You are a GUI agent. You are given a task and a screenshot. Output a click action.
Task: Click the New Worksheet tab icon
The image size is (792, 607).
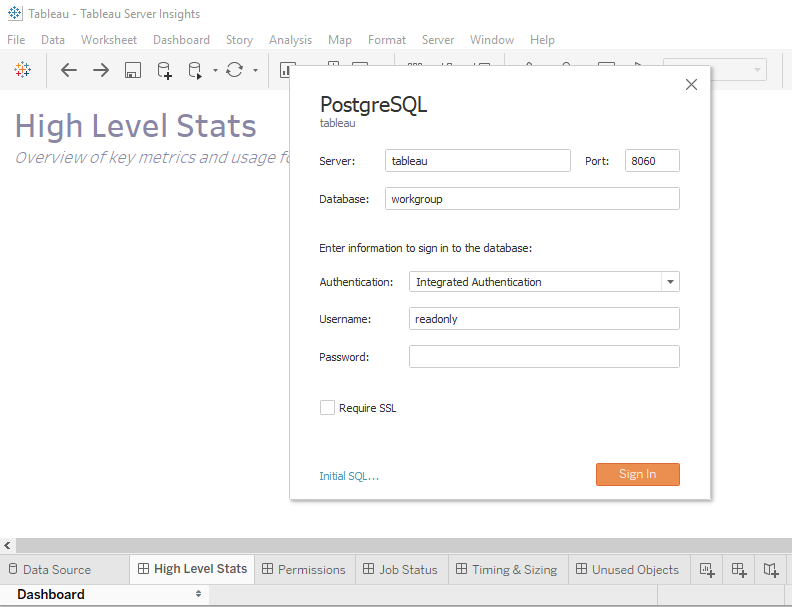click(707, 570)
